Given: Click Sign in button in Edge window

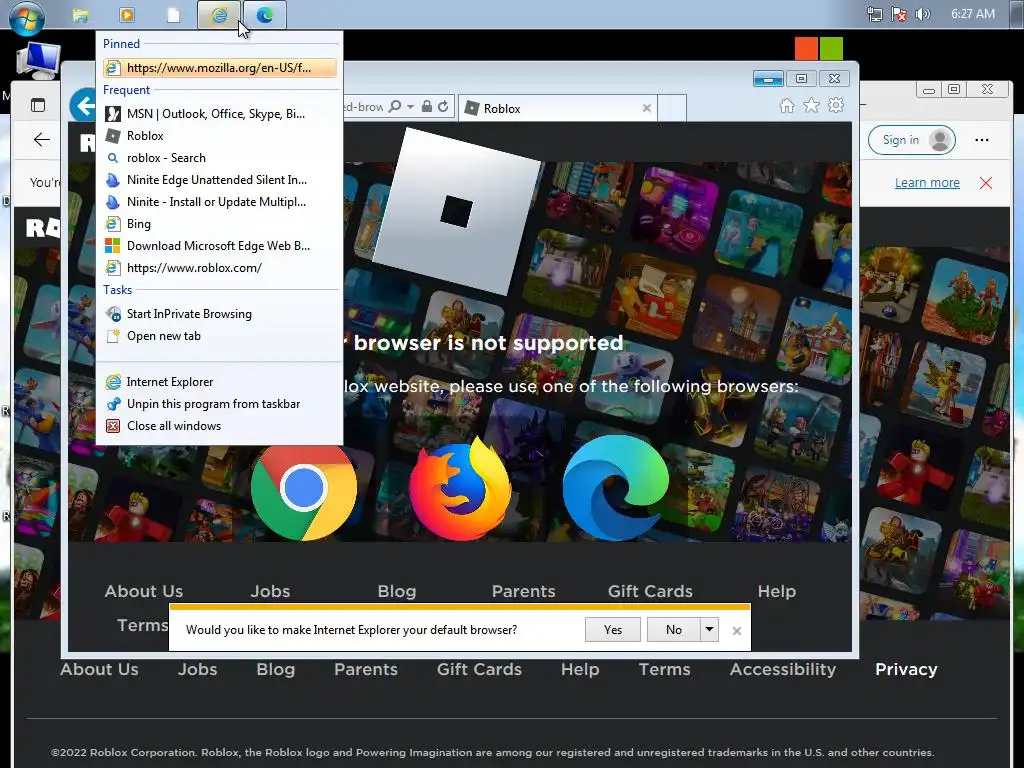Looking at the screenshot, I should [x=912, y=140].
